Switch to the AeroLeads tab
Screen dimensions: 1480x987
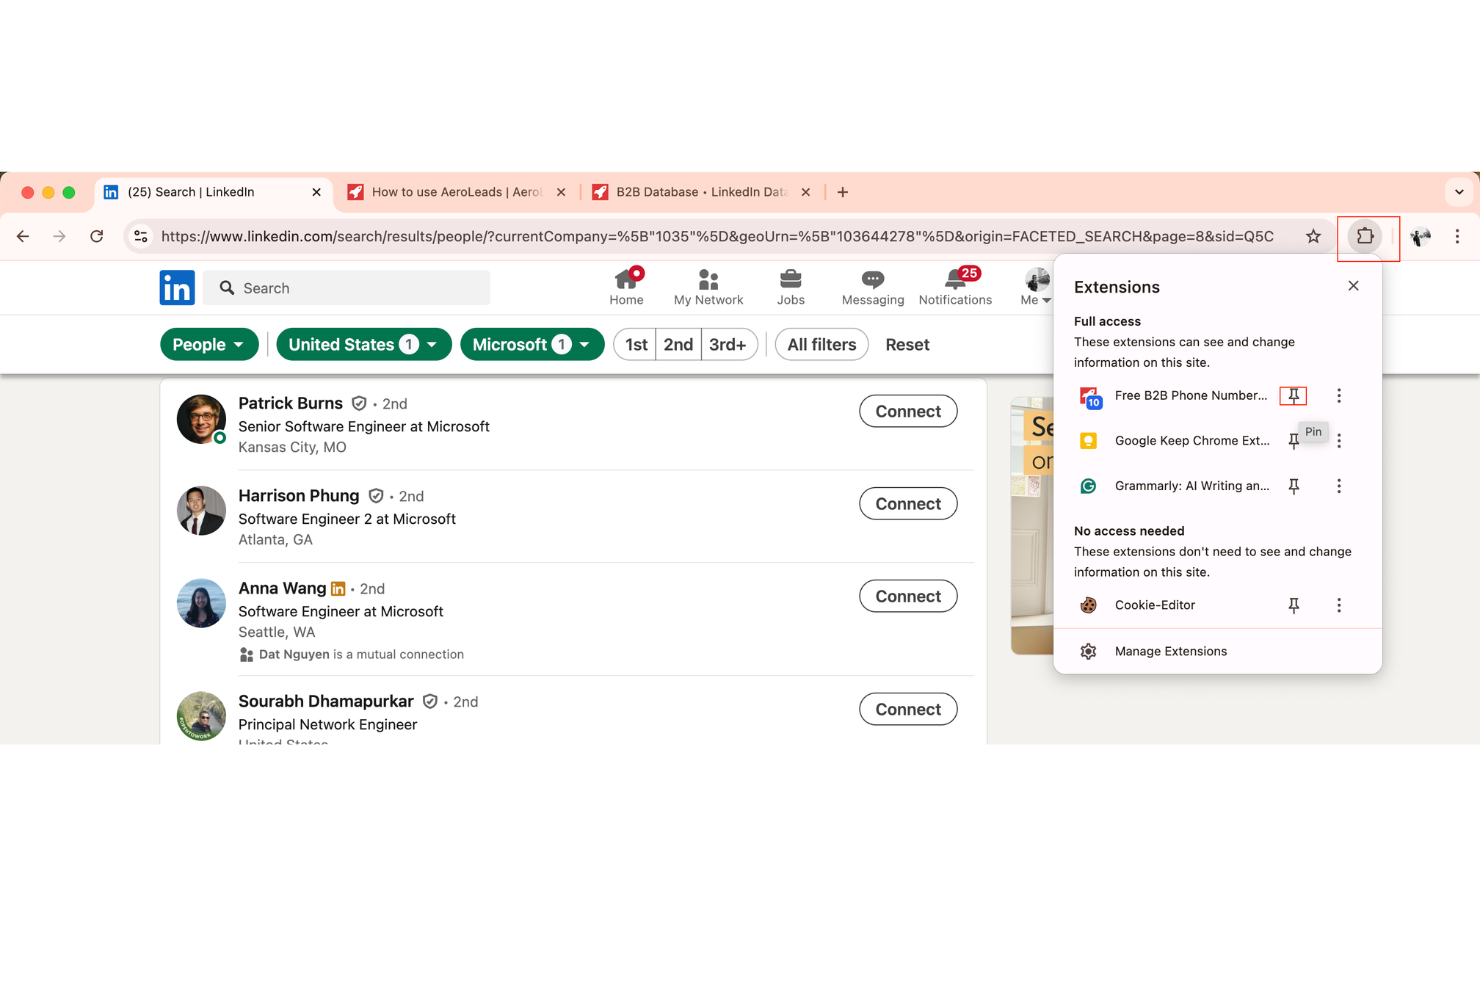click(x=455, y=191)
